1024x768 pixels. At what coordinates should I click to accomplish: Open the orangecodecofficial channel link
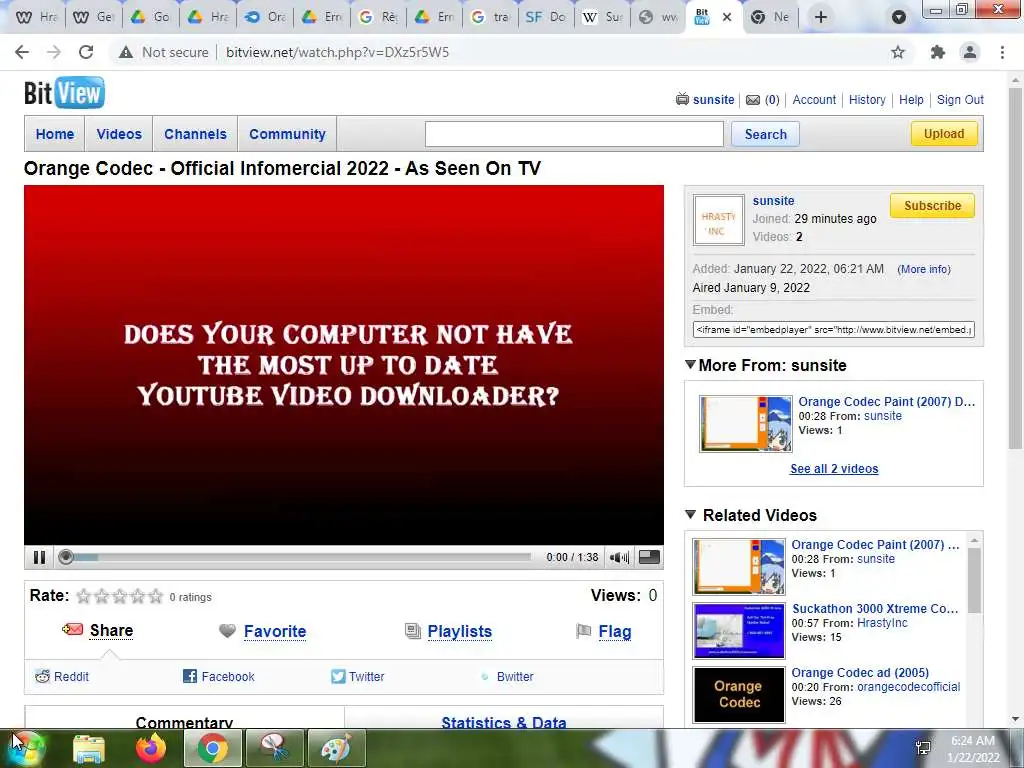pyautogui.click(x=908, y=687)
